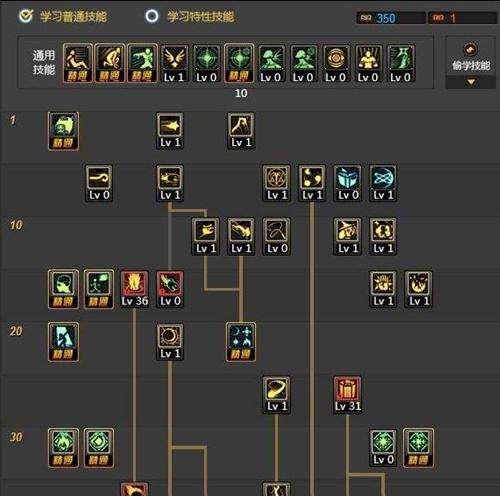500x496 pixels.
Task: Select the Lv 36 red flame skill
Action: 134,289
